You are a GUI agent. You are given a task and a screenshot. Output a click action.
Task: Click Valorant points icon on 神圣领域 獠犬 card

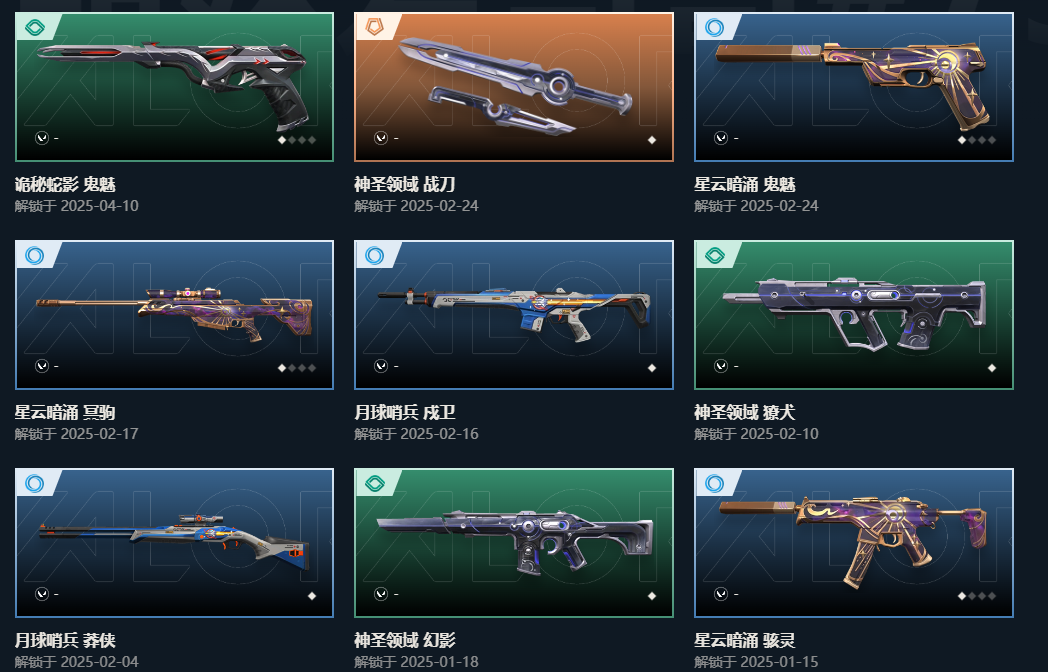tap(720, 366)
